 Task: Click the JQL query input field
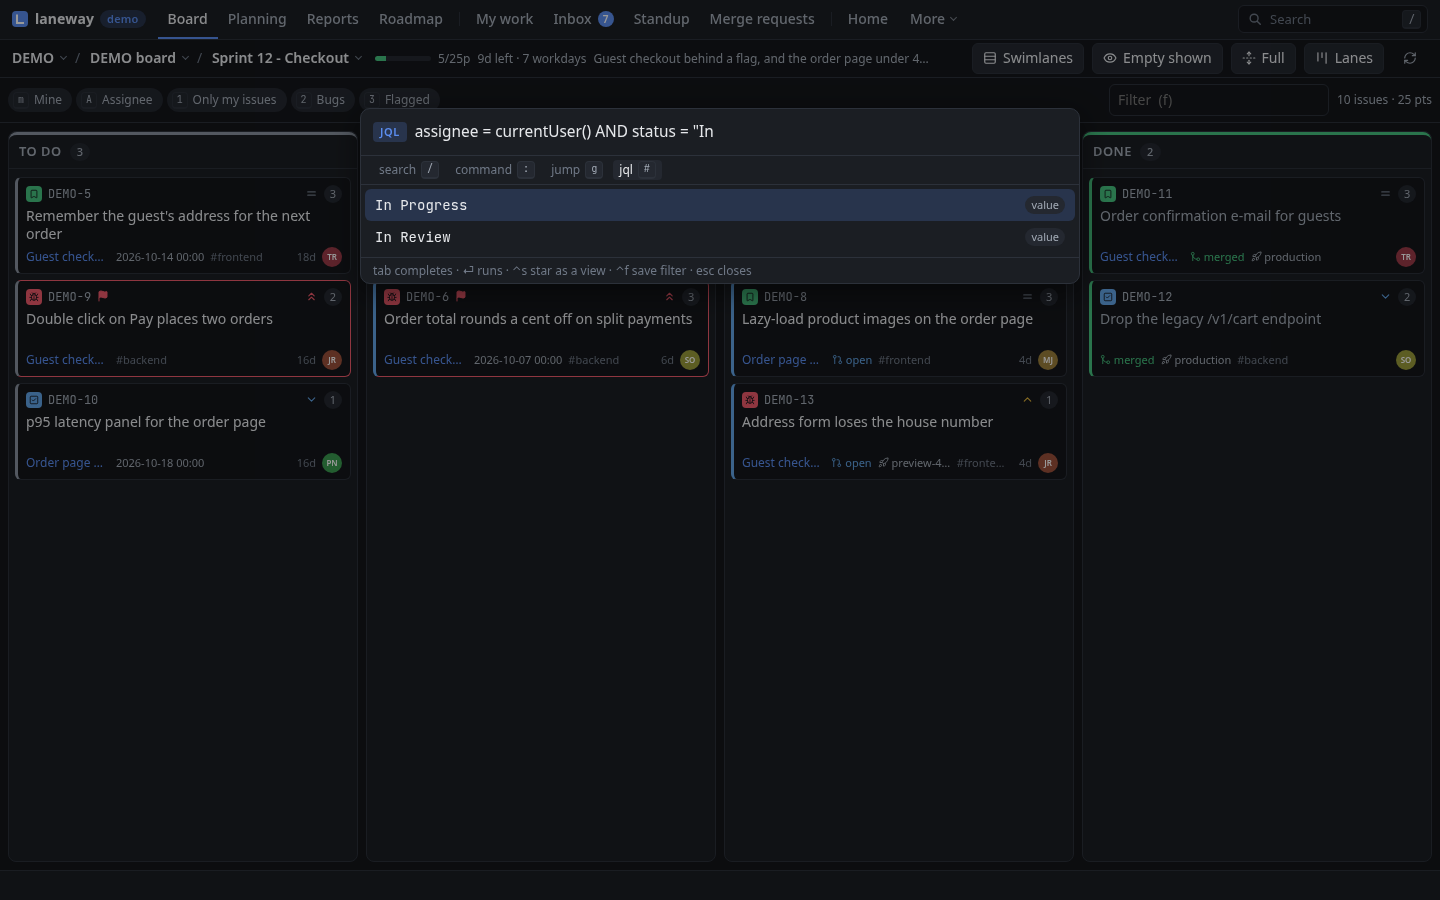tap(740, 132)
